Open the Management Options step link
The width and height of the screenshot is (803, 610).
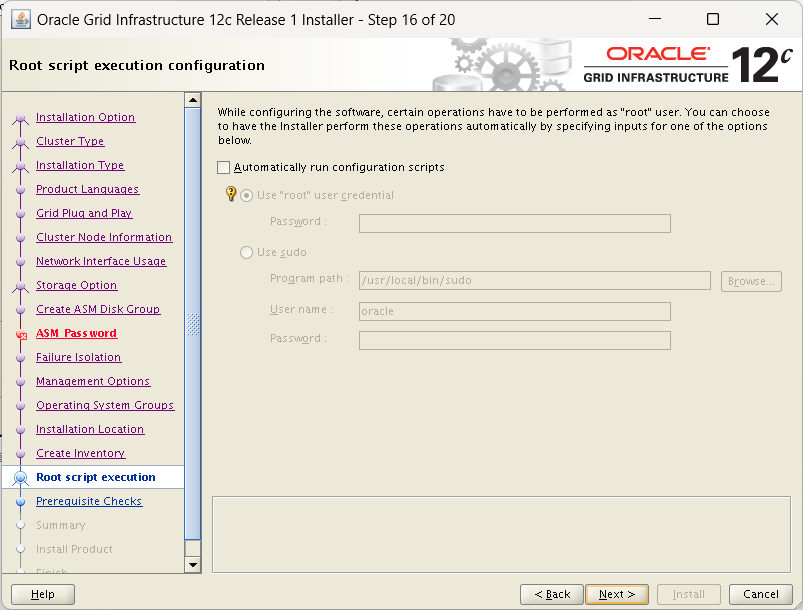coord(93,382)
